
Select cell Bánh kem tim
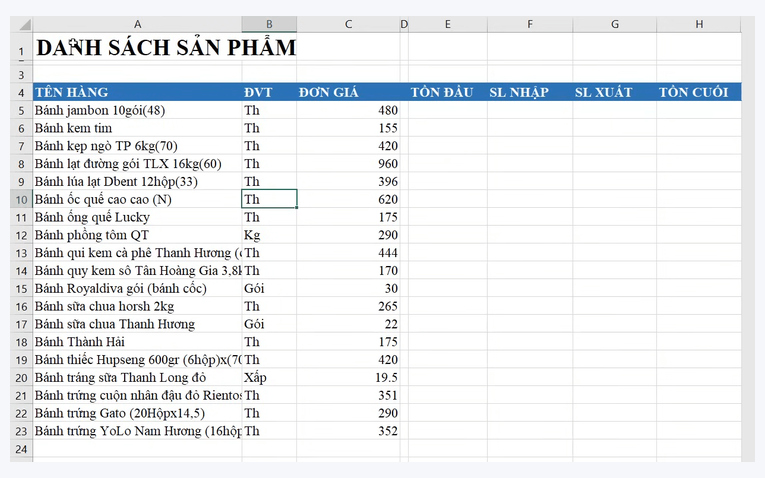[137, 128]
